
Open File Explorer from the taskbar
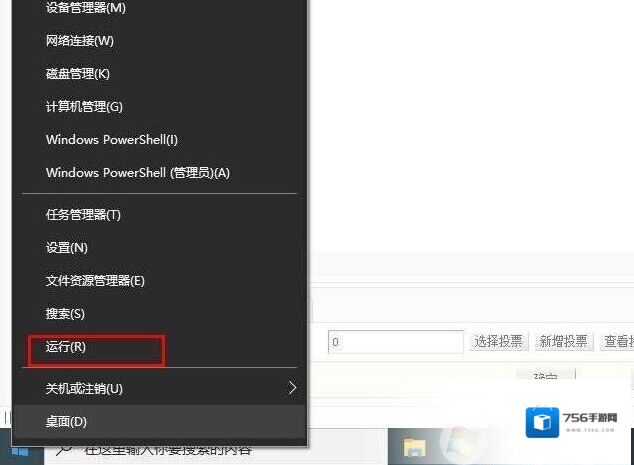(x=414, y=448)
